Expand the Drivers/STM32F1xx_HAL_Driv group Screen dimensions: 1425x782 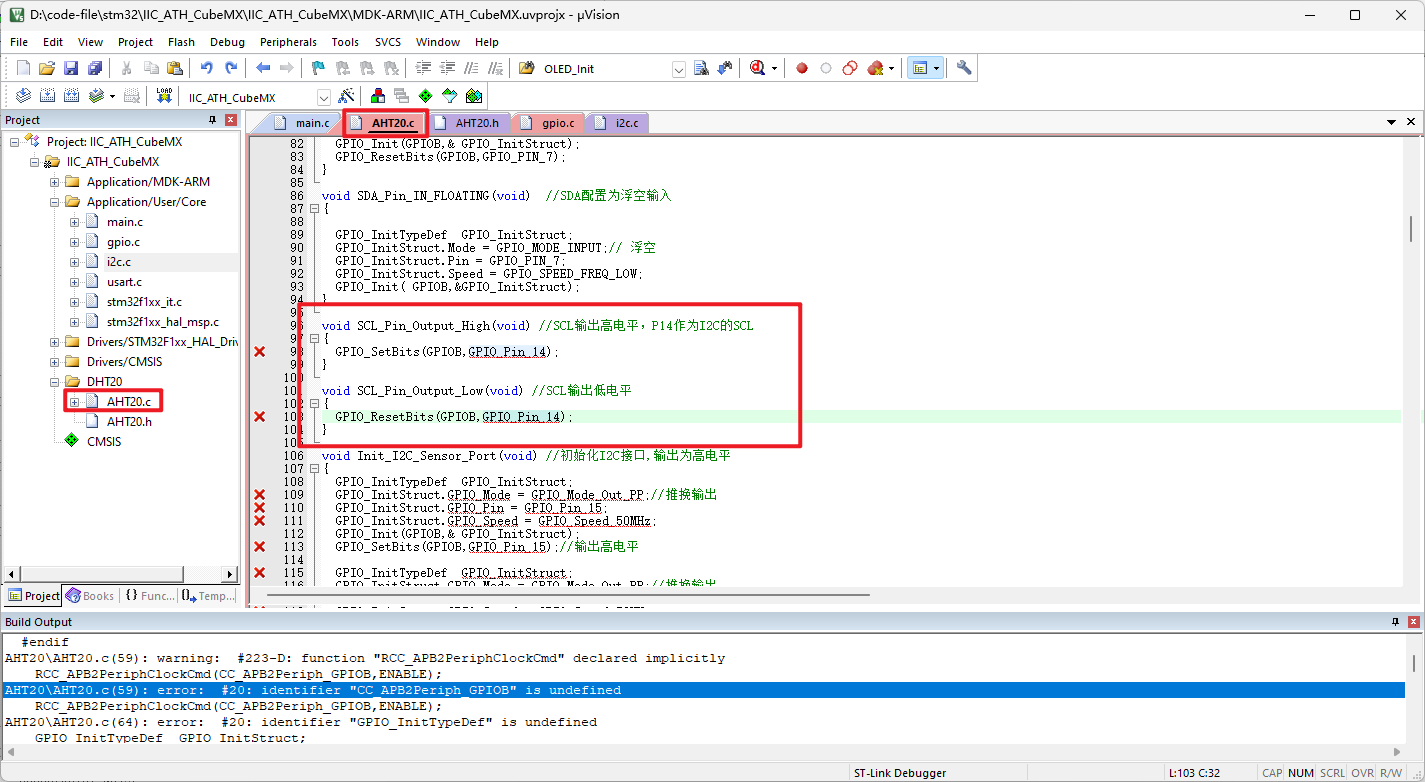pos(55,342)
